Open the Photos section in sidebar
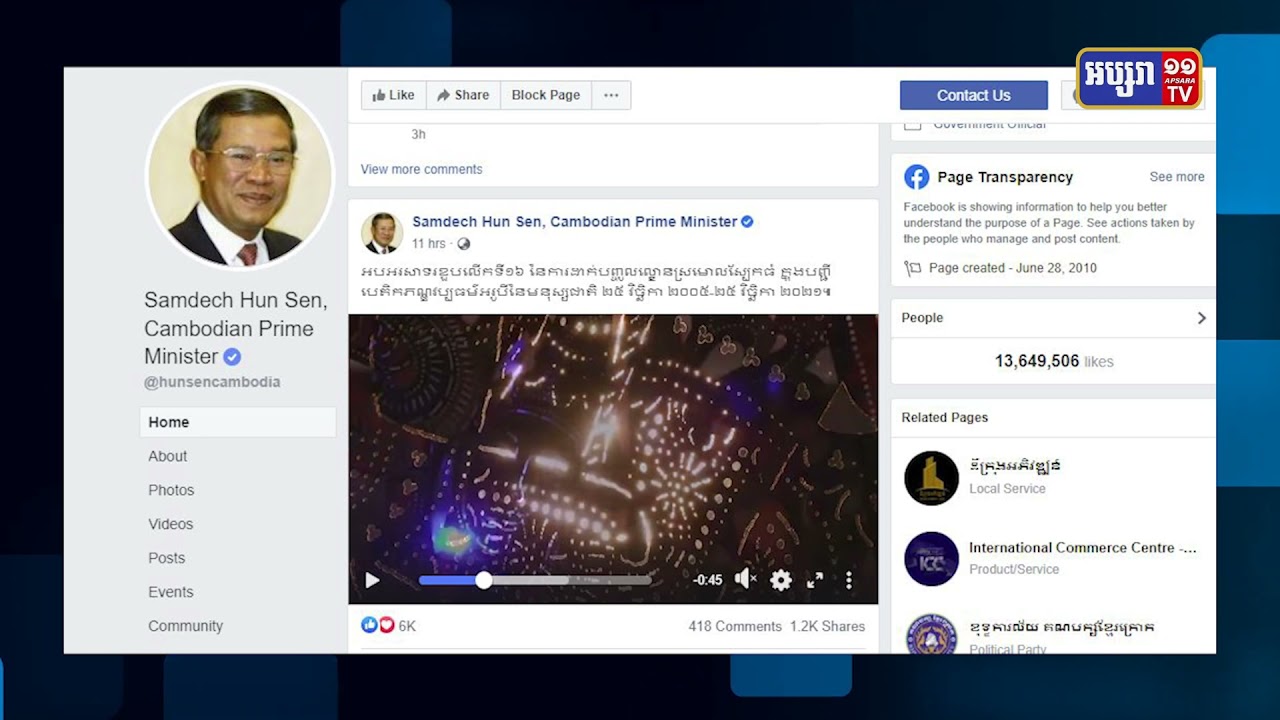 point(171,490)
